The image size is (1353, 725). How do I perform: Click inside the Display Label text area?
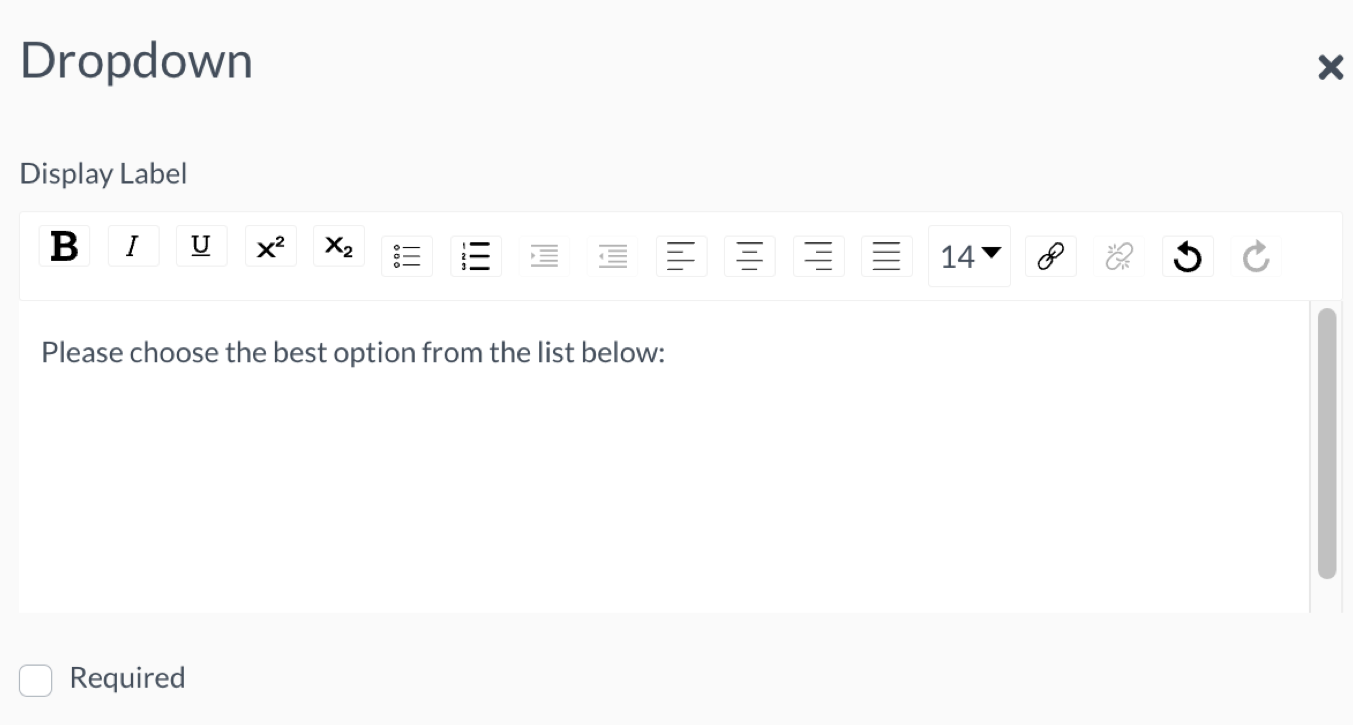click(x=664, y=457)
